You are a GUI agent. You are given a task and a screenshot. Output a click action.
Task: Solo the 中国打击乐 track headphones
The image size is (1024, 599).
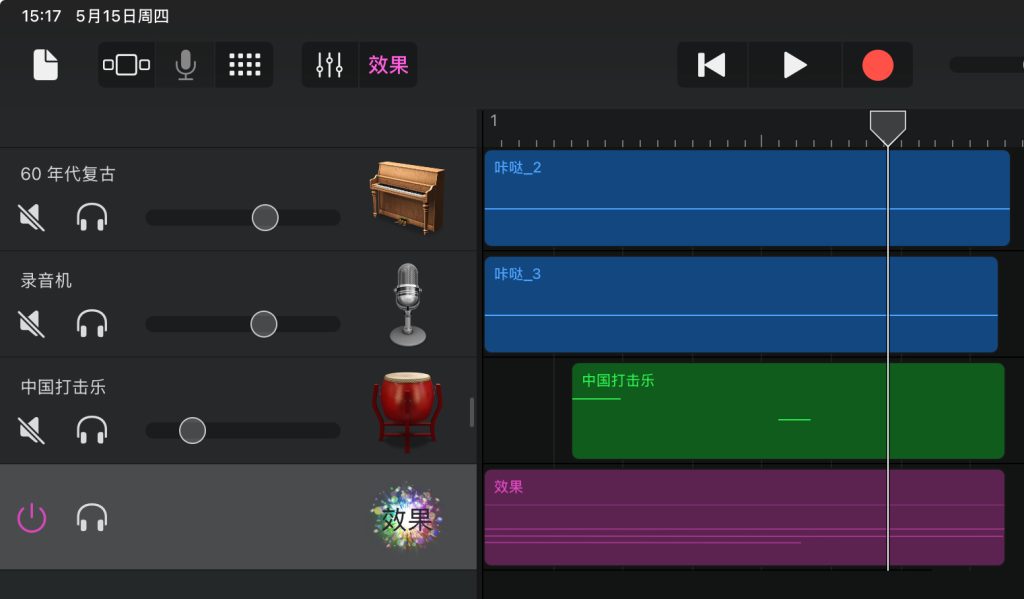pyautogui.click(x=92, y=430)
